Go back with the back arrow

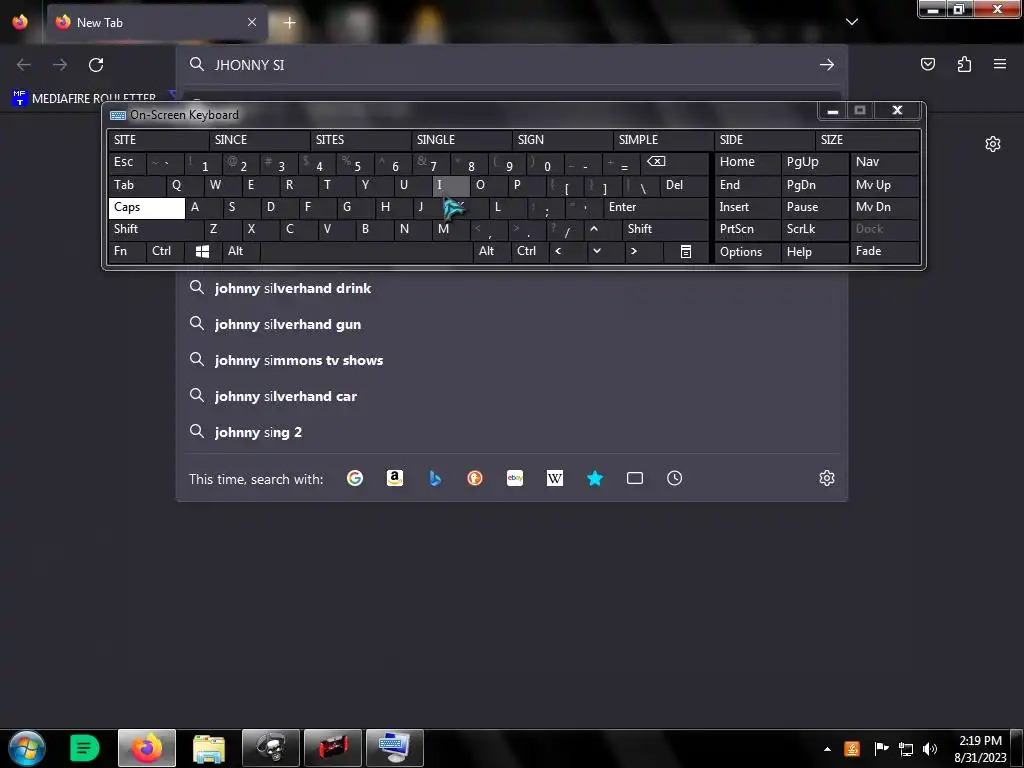(x=24, y=65)
